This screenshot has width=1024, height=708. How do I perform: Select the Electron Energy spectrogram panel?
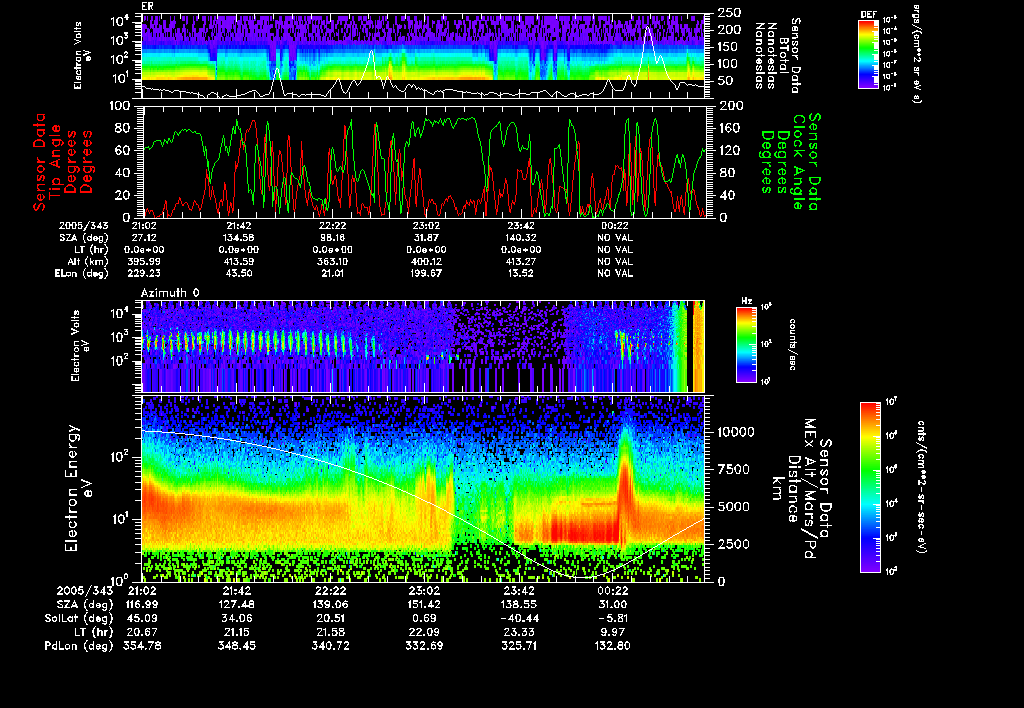[x=424, y=489]
